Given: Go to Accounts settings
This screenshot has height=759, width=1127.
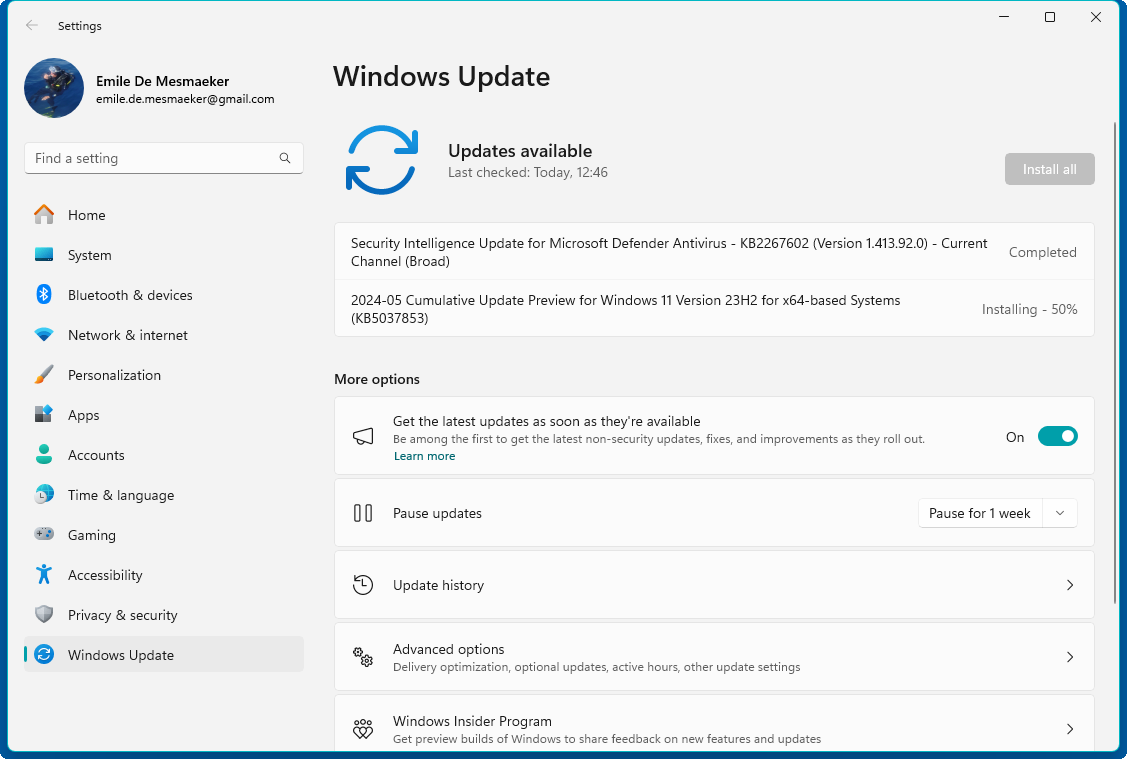Looking at the screenshot, I should coord(164,455).
